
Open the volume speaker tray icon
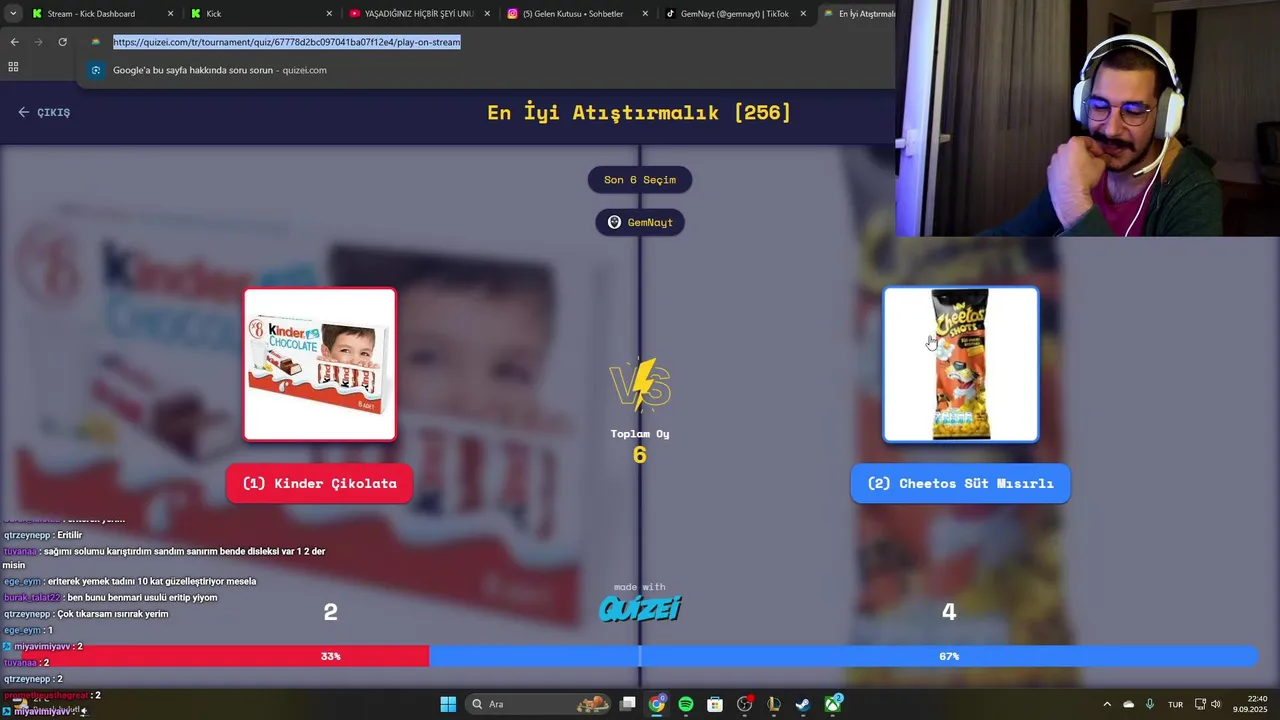(x=1216, y=704)
